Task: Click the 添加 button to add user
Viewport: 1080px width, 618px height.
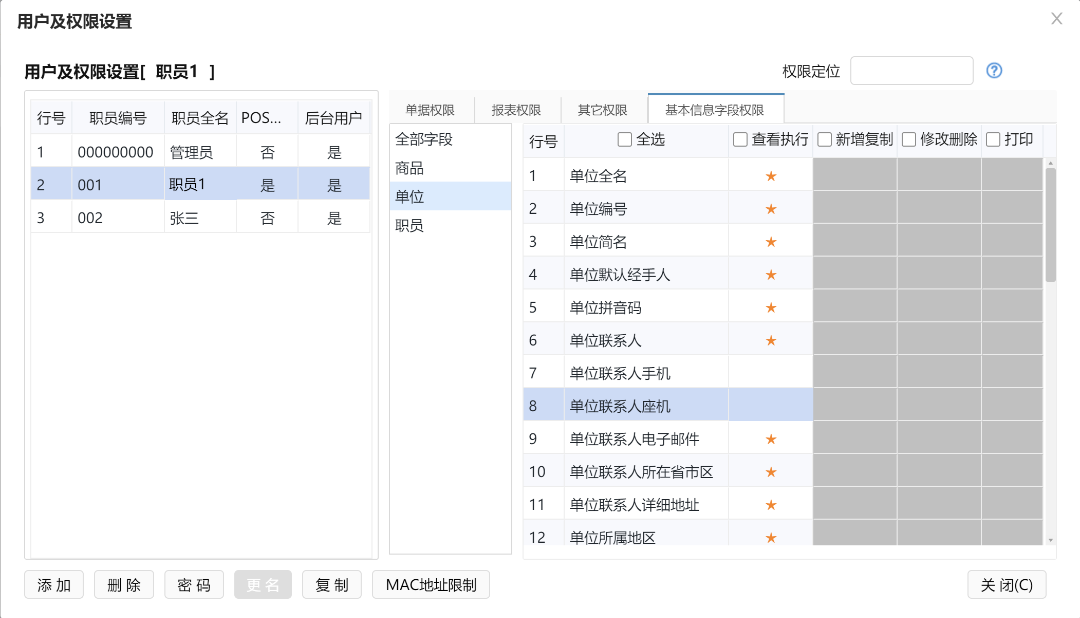Action: click(53, 585)
